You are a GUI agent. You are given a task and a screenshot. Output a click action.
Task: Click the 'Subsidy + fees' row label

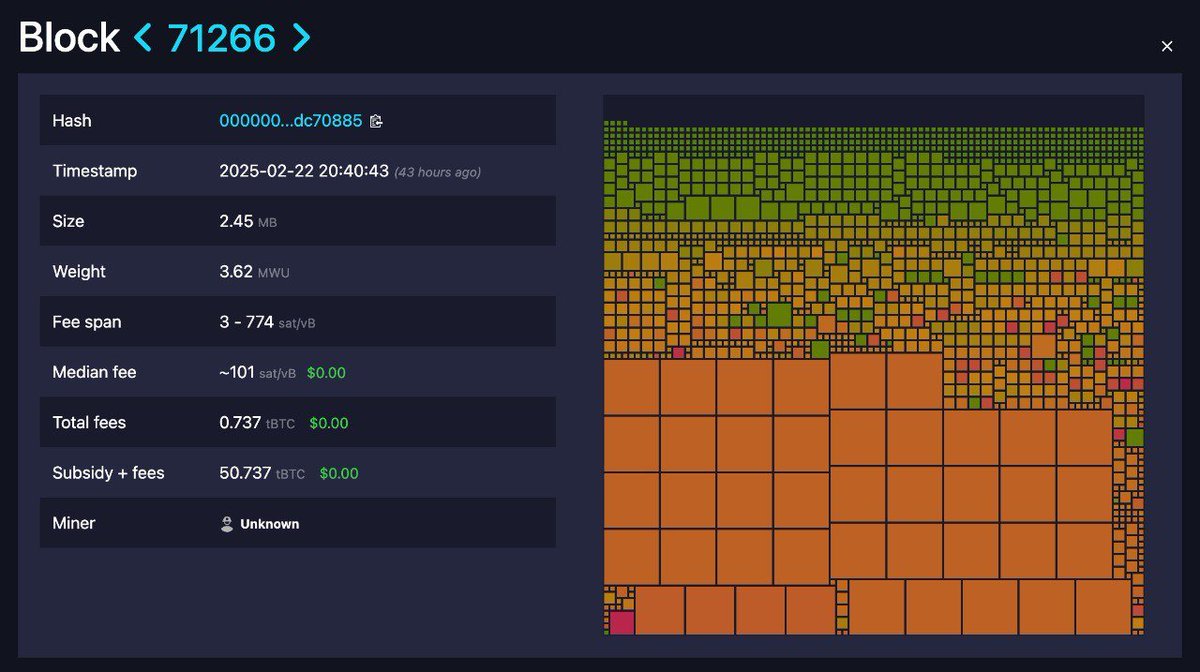tap(108, 473)
